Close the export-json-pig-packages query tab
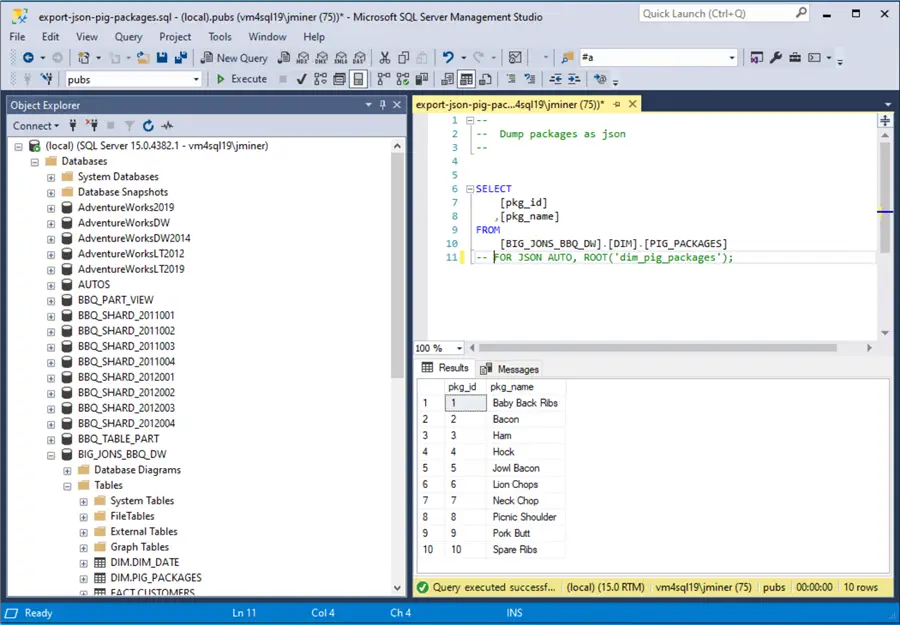900x625 pixels. pyautogui.click(x=633, y=104)
